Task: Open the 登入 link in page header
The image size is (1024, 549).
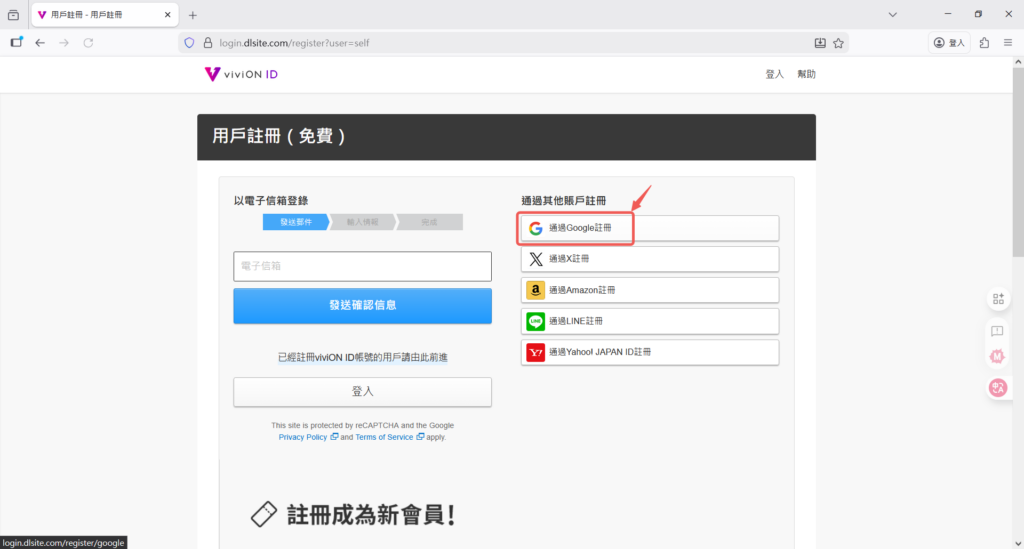Action: pos(774,74)
